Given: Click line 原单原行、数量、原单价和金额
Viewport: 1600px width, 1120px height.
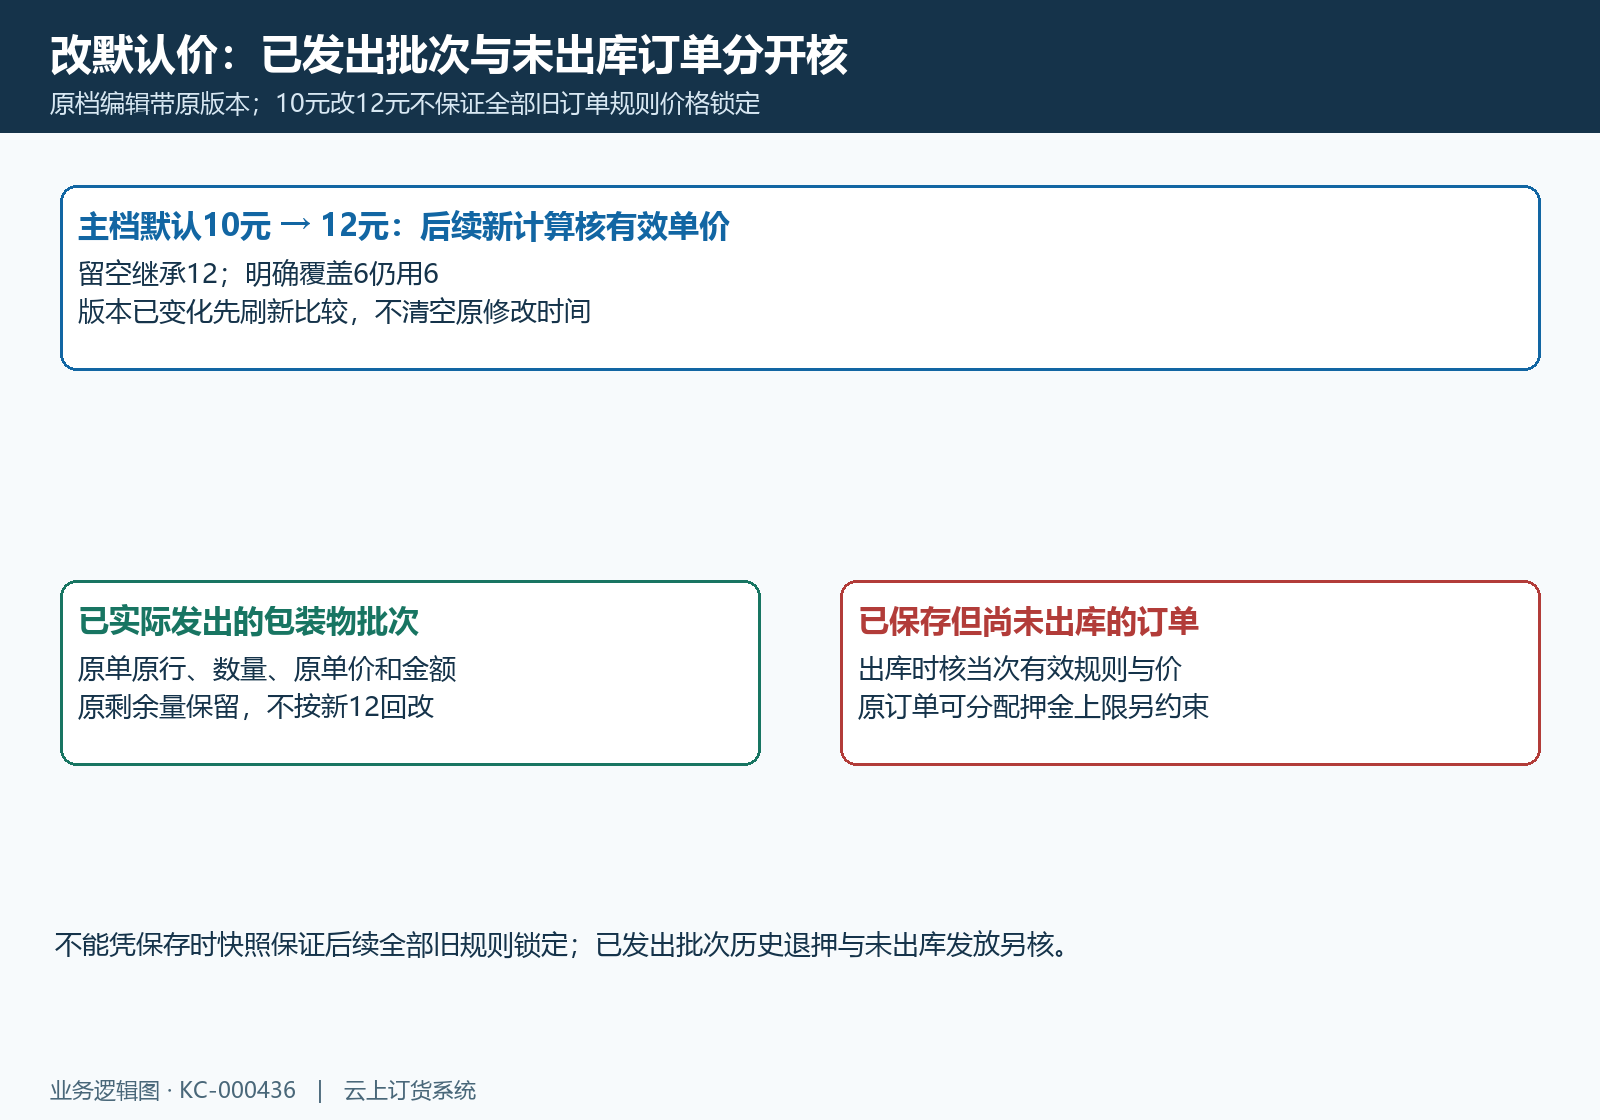Looking at the screenshot, I should click(x=267, y=669).
